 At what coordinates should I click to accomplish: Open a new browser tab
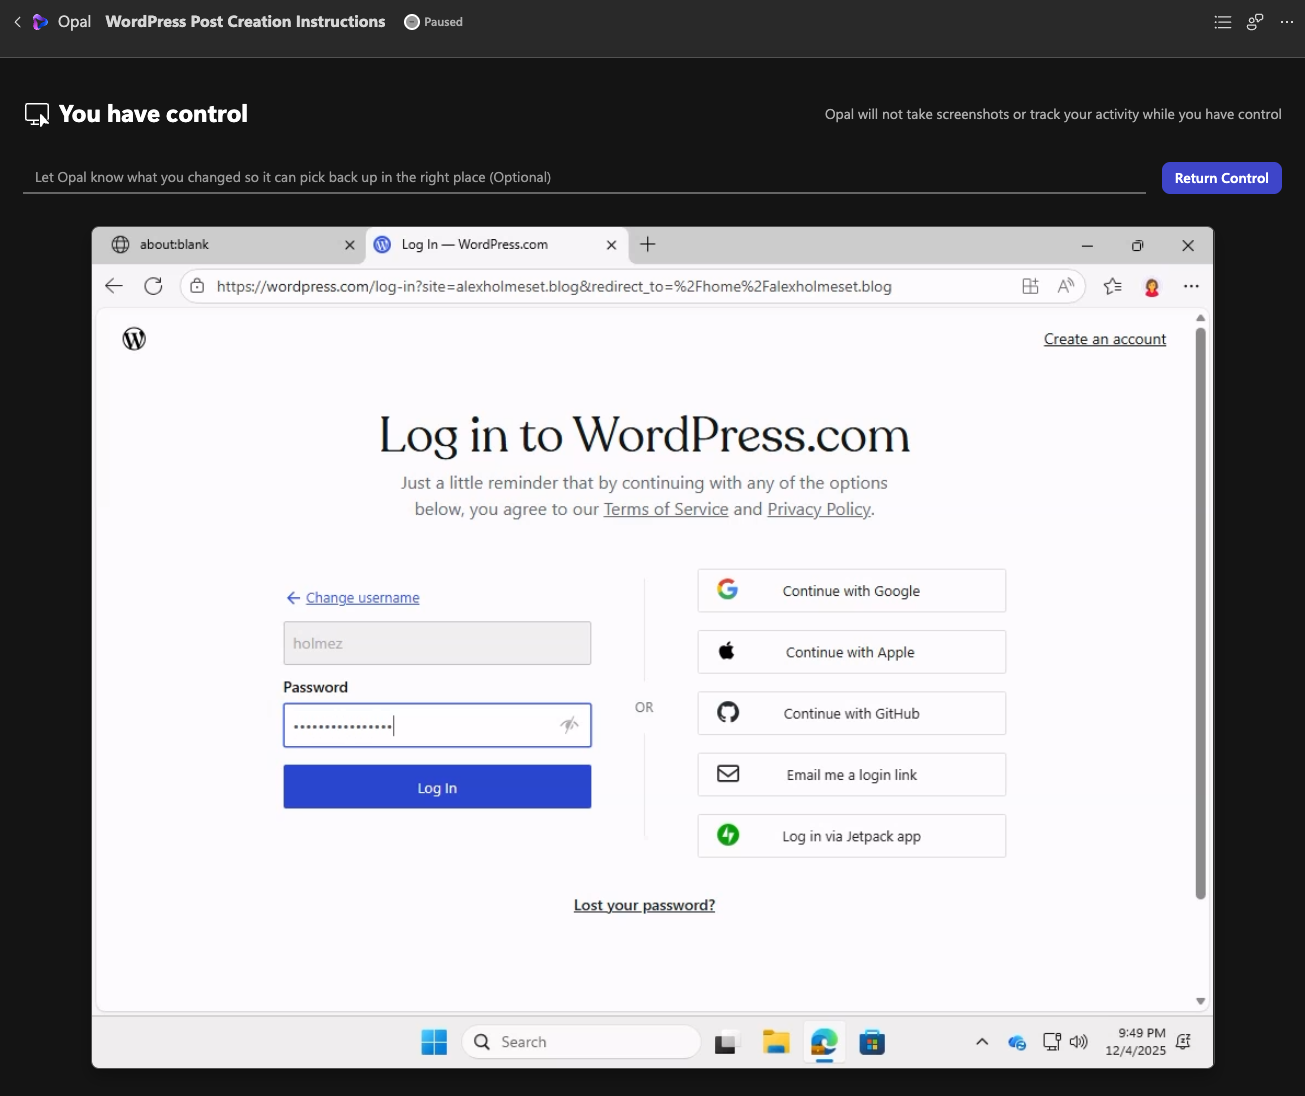[x=648, y=245]
